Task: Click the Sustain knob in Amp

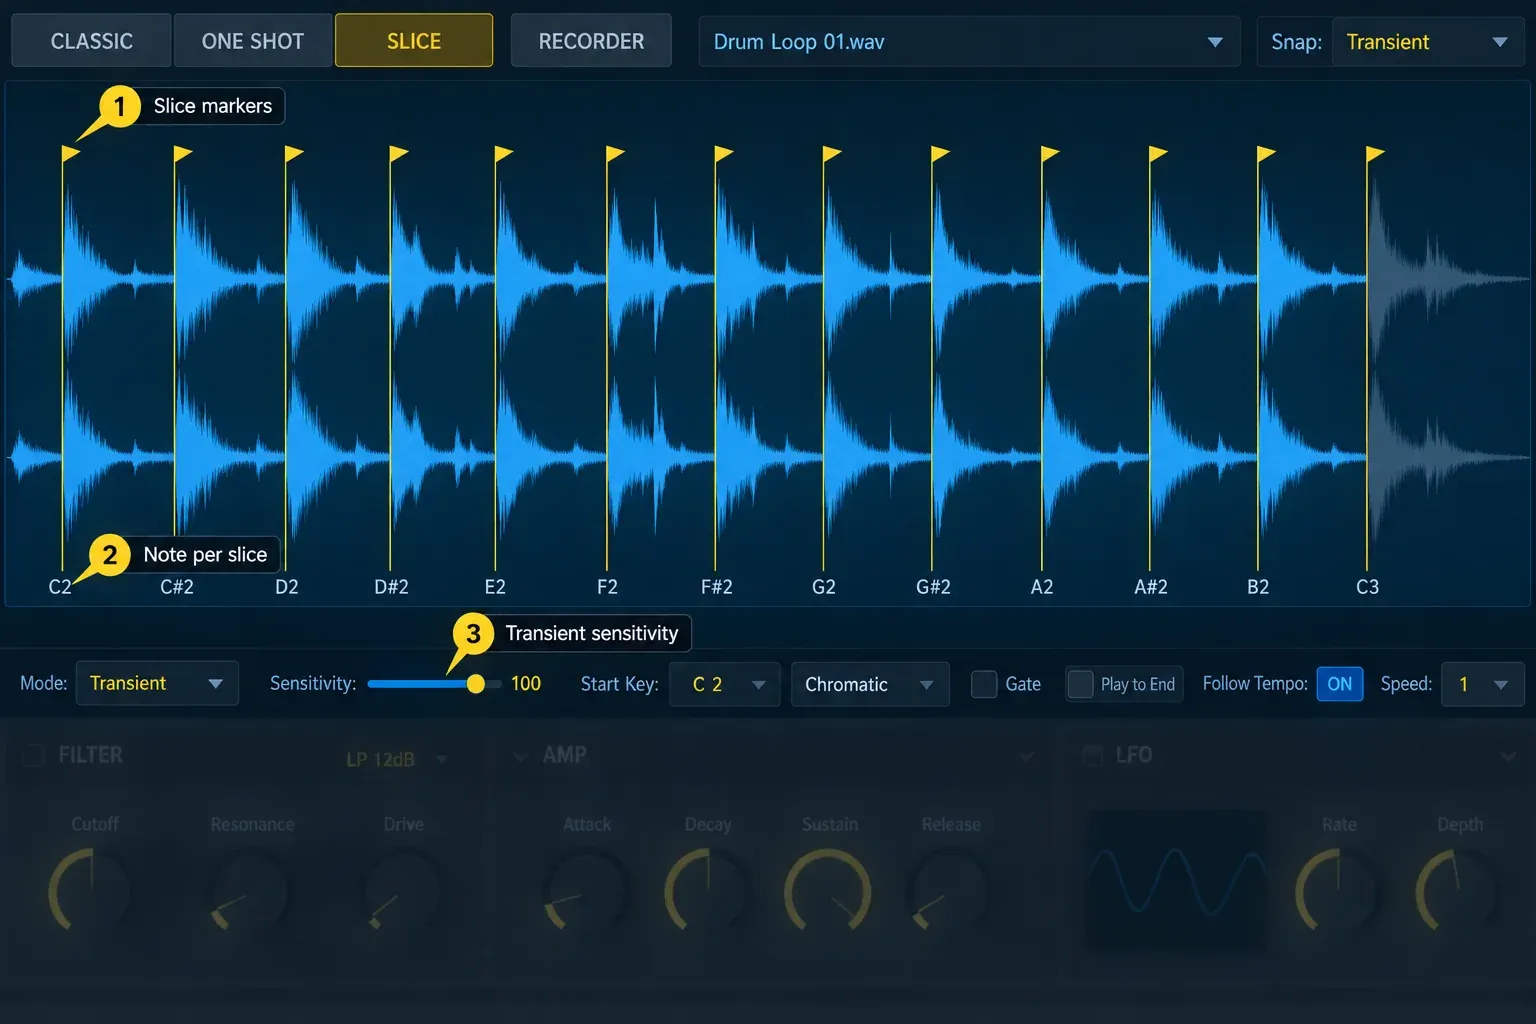Action: [x=828, y=891]
